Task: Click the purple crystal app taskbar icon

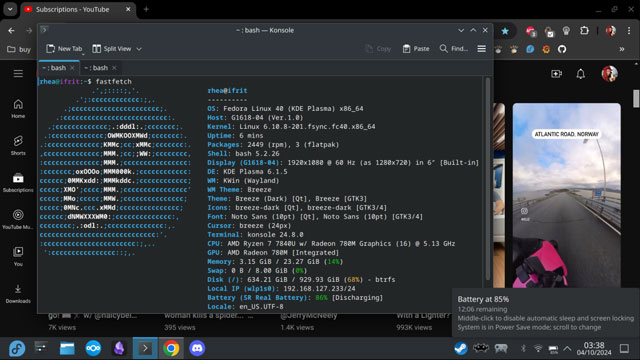Action: [x=119, y=349]
